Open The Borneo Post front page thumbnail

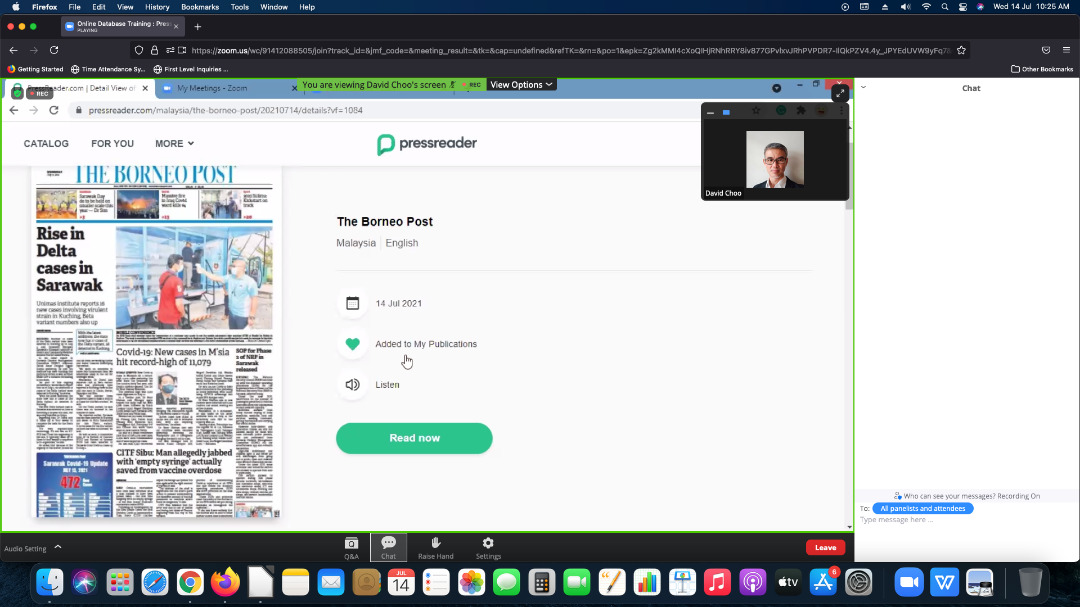(x=158, y=341)
